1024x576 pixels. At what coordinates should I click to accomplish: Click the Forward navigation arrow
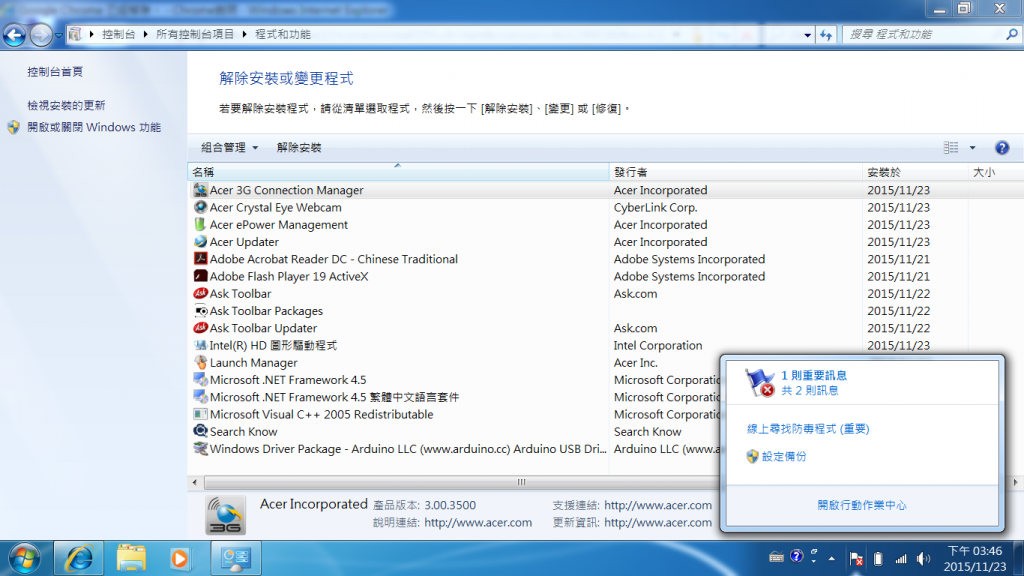tap(40, 35)
